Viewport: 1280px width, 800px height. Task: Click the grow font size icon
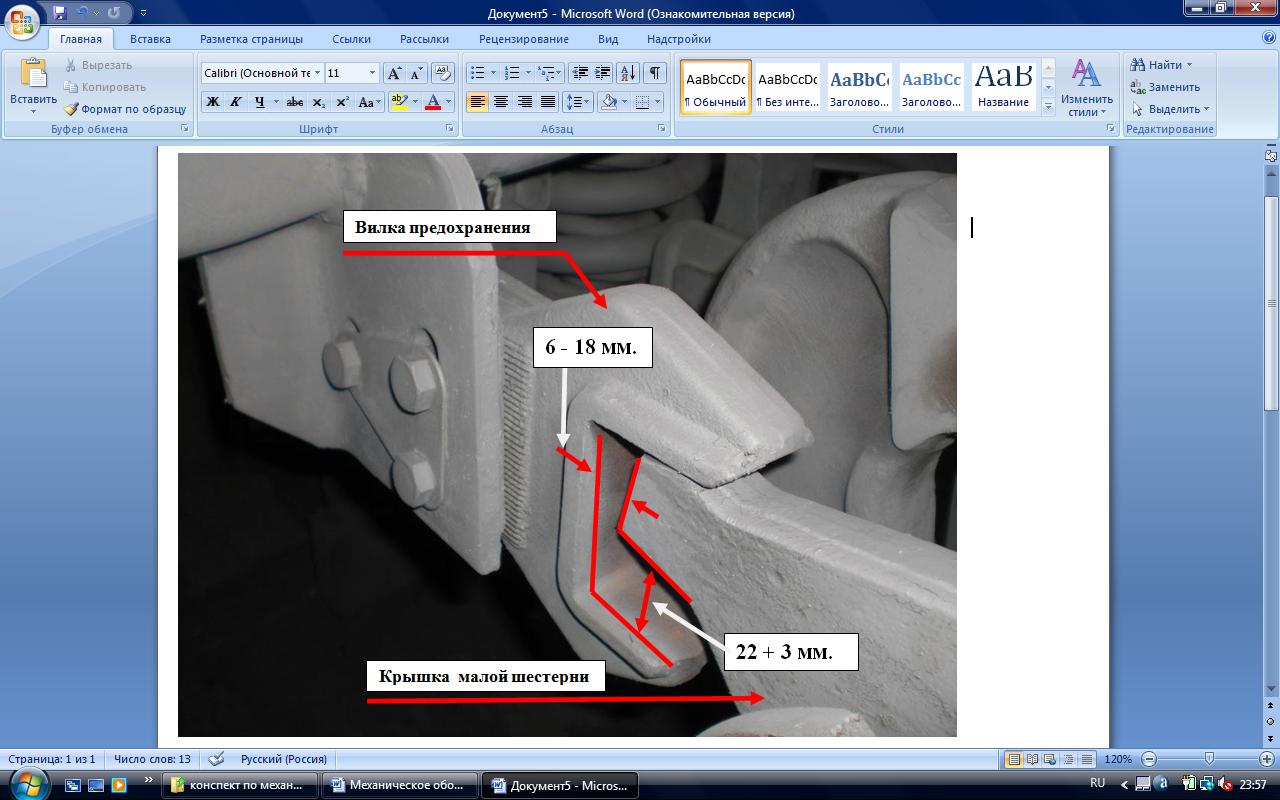click(394, 73)
